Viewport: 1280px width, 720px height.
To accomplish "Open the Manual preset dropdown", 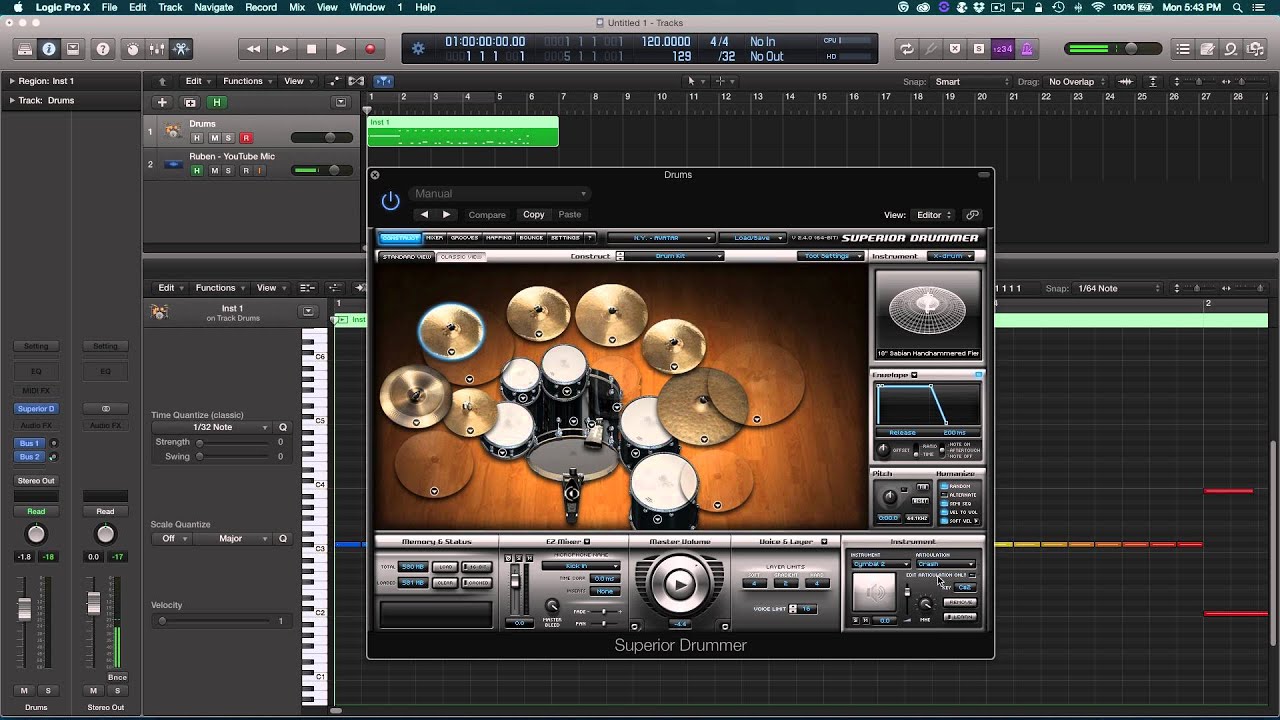I will pos(499,194).
